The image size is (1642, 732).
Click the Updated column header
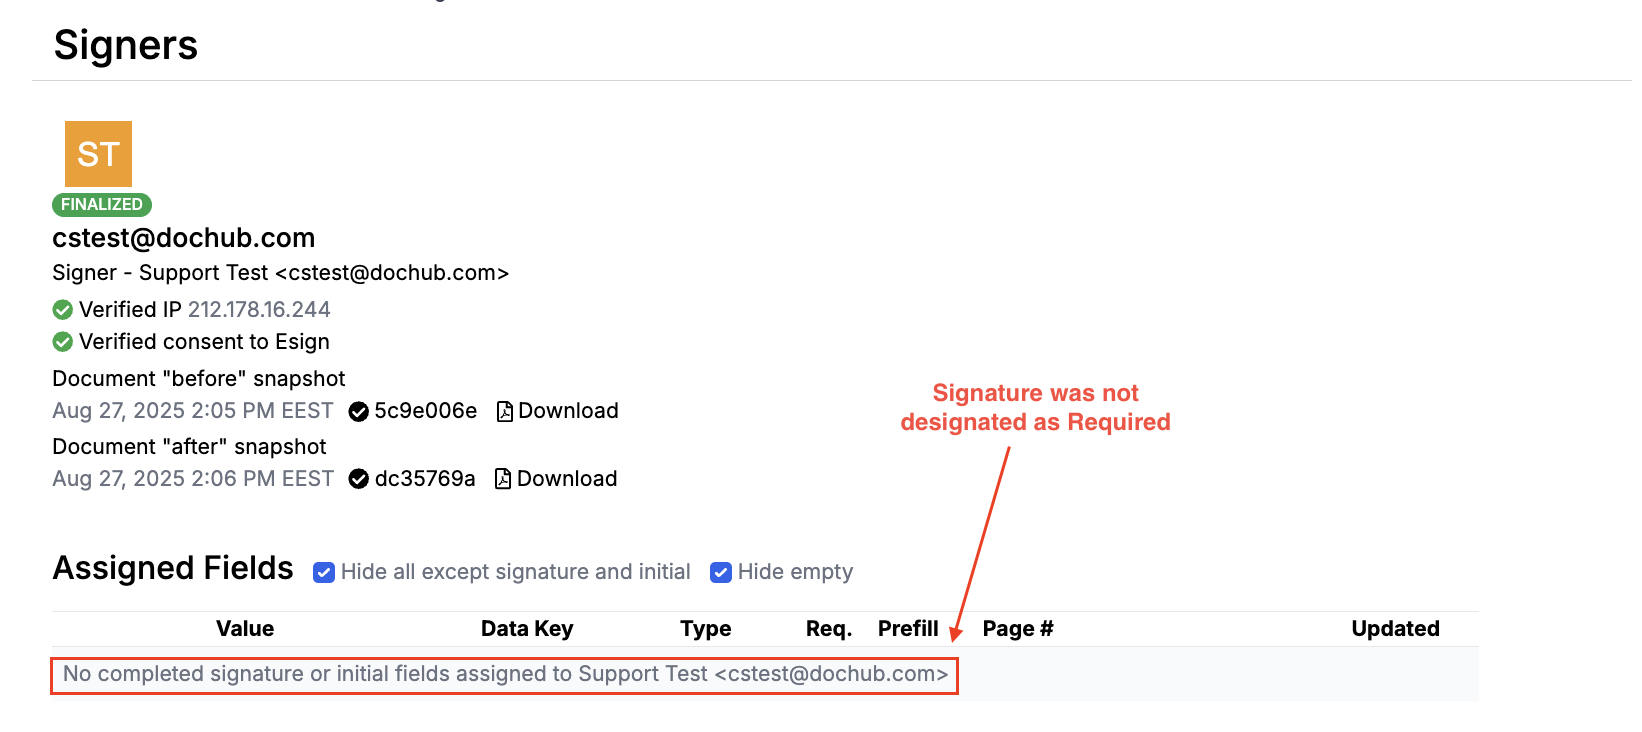[1395, 629]
